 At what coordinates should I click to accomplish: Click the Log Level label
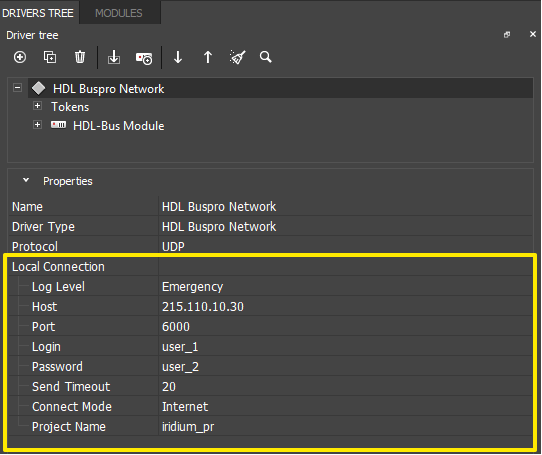(x=58, y=287)
